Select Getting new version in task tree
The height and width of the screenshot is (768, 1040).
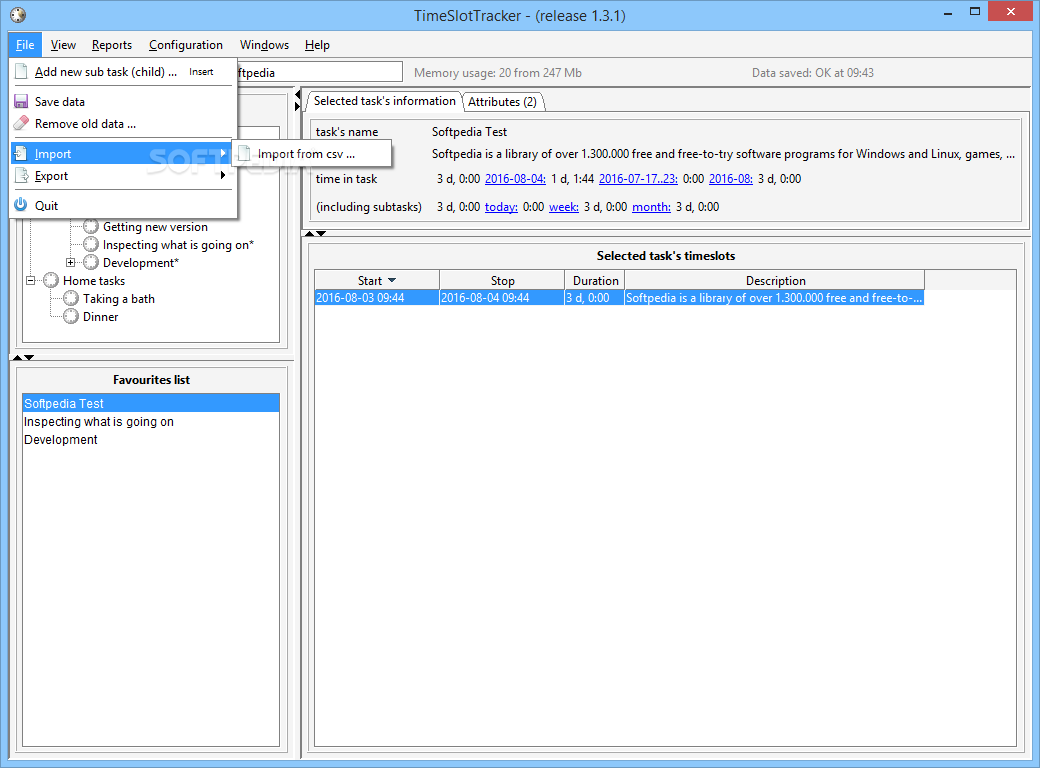(155, 227)
